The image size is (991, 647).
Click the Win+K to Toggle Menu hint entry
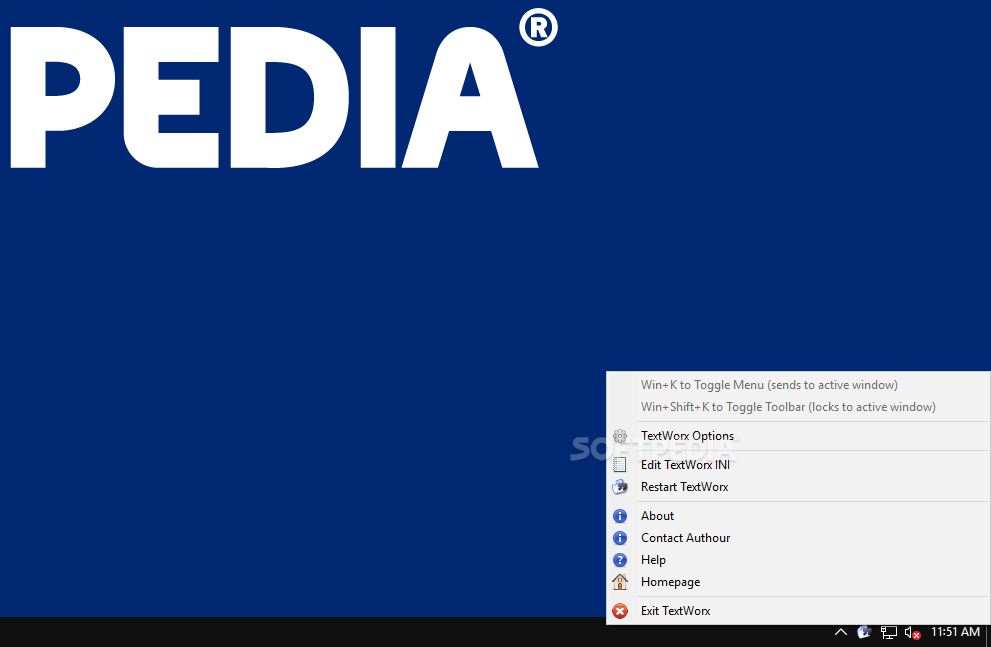[x=798, y=385]
